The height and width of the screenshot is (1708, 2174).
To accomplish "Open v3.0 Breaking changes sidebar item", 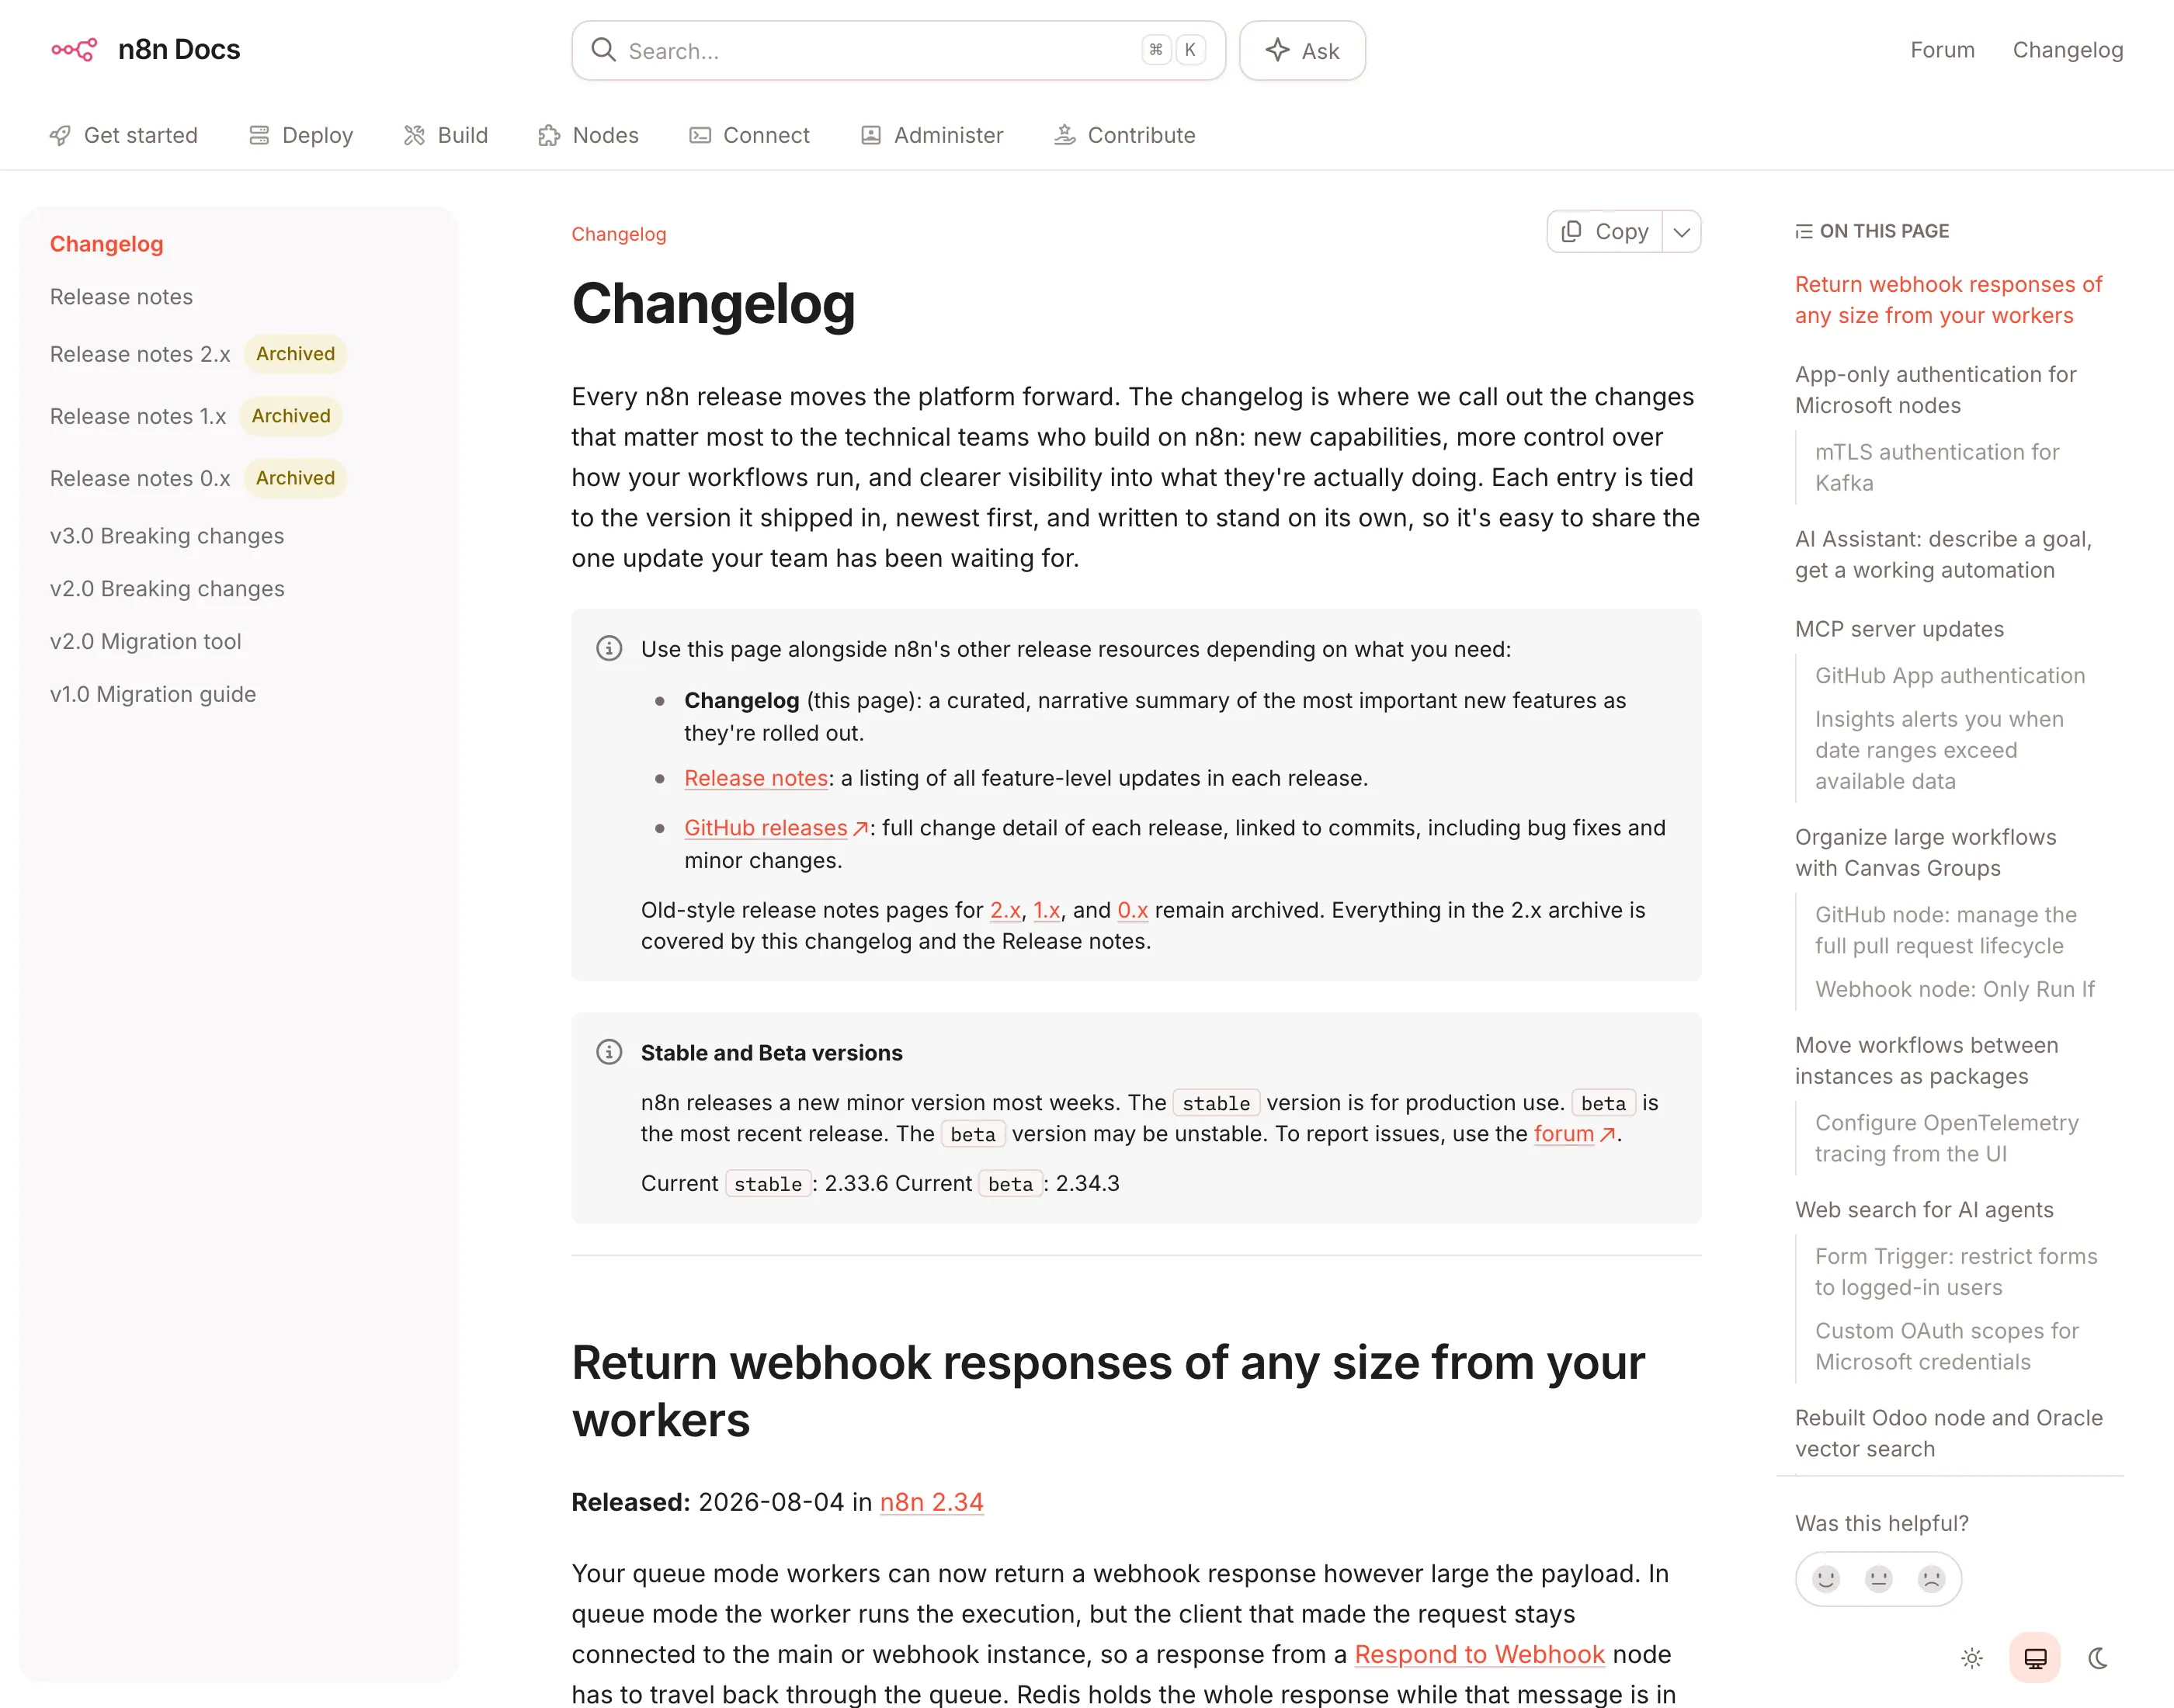I will 167,536.
